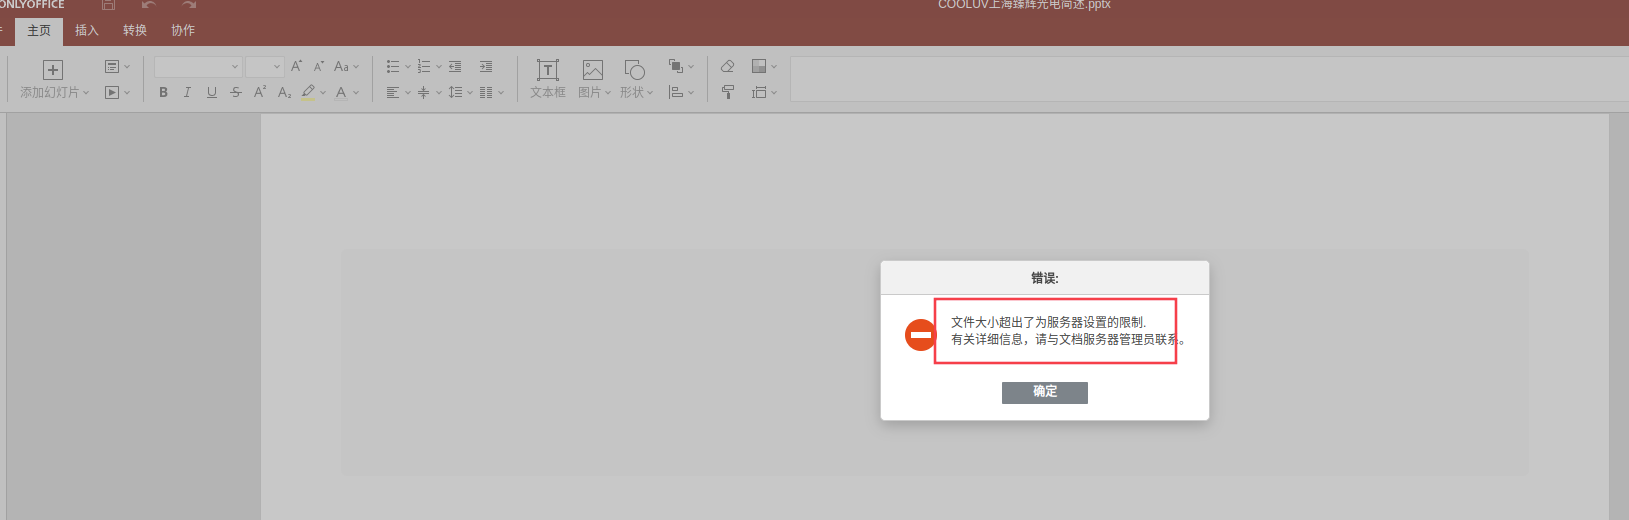Increase the paragraph indent
Image resolution: width=1629 pixels, height=520 pixels.
pos(486,67)
